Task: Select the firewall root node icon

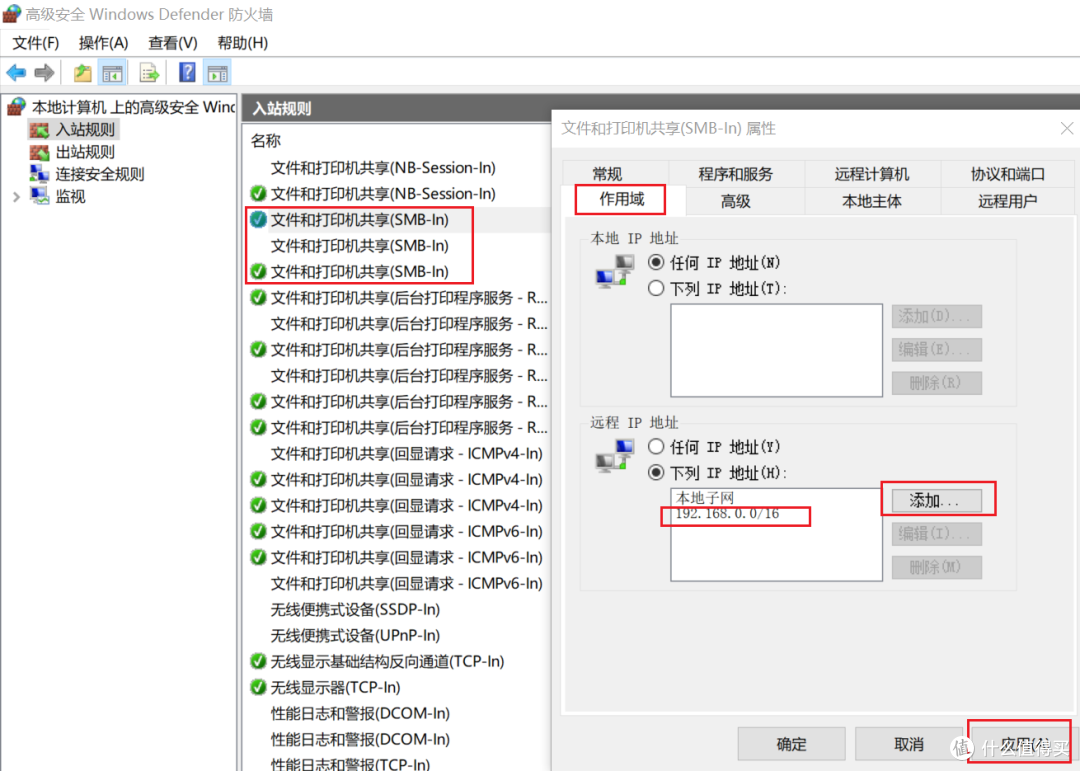Action: coord(17,107)
